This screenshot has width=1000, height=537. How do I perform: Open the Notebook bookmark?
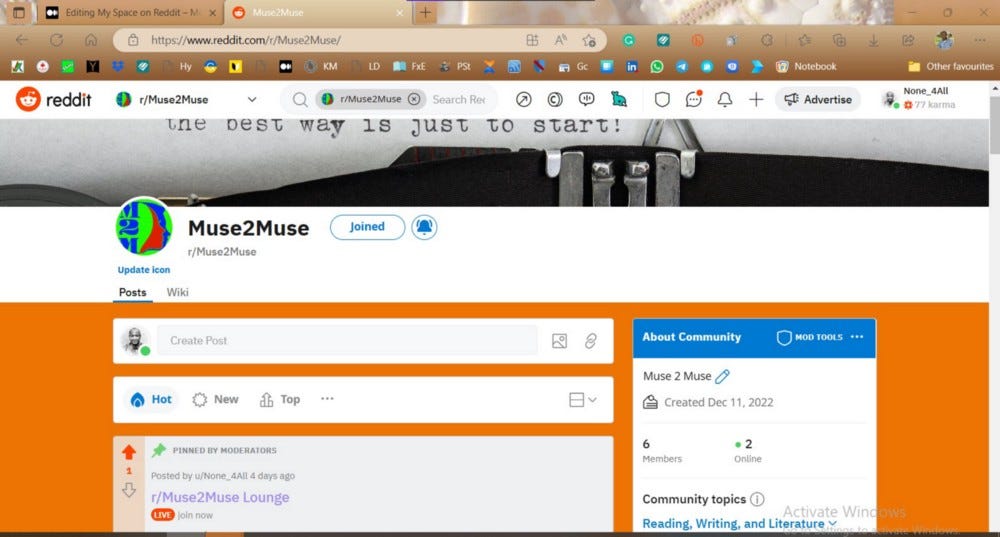pos(805,66)
